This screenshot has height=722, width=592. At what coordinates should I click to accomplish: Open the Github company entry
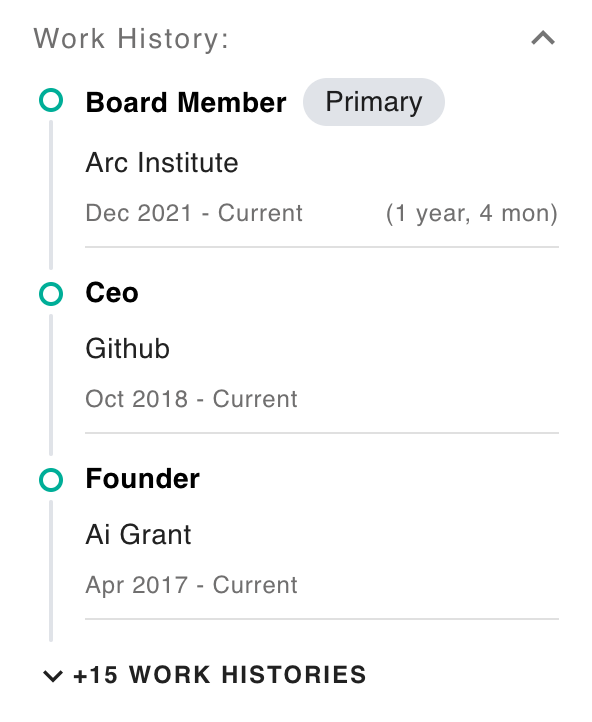(x=128, y=349)
